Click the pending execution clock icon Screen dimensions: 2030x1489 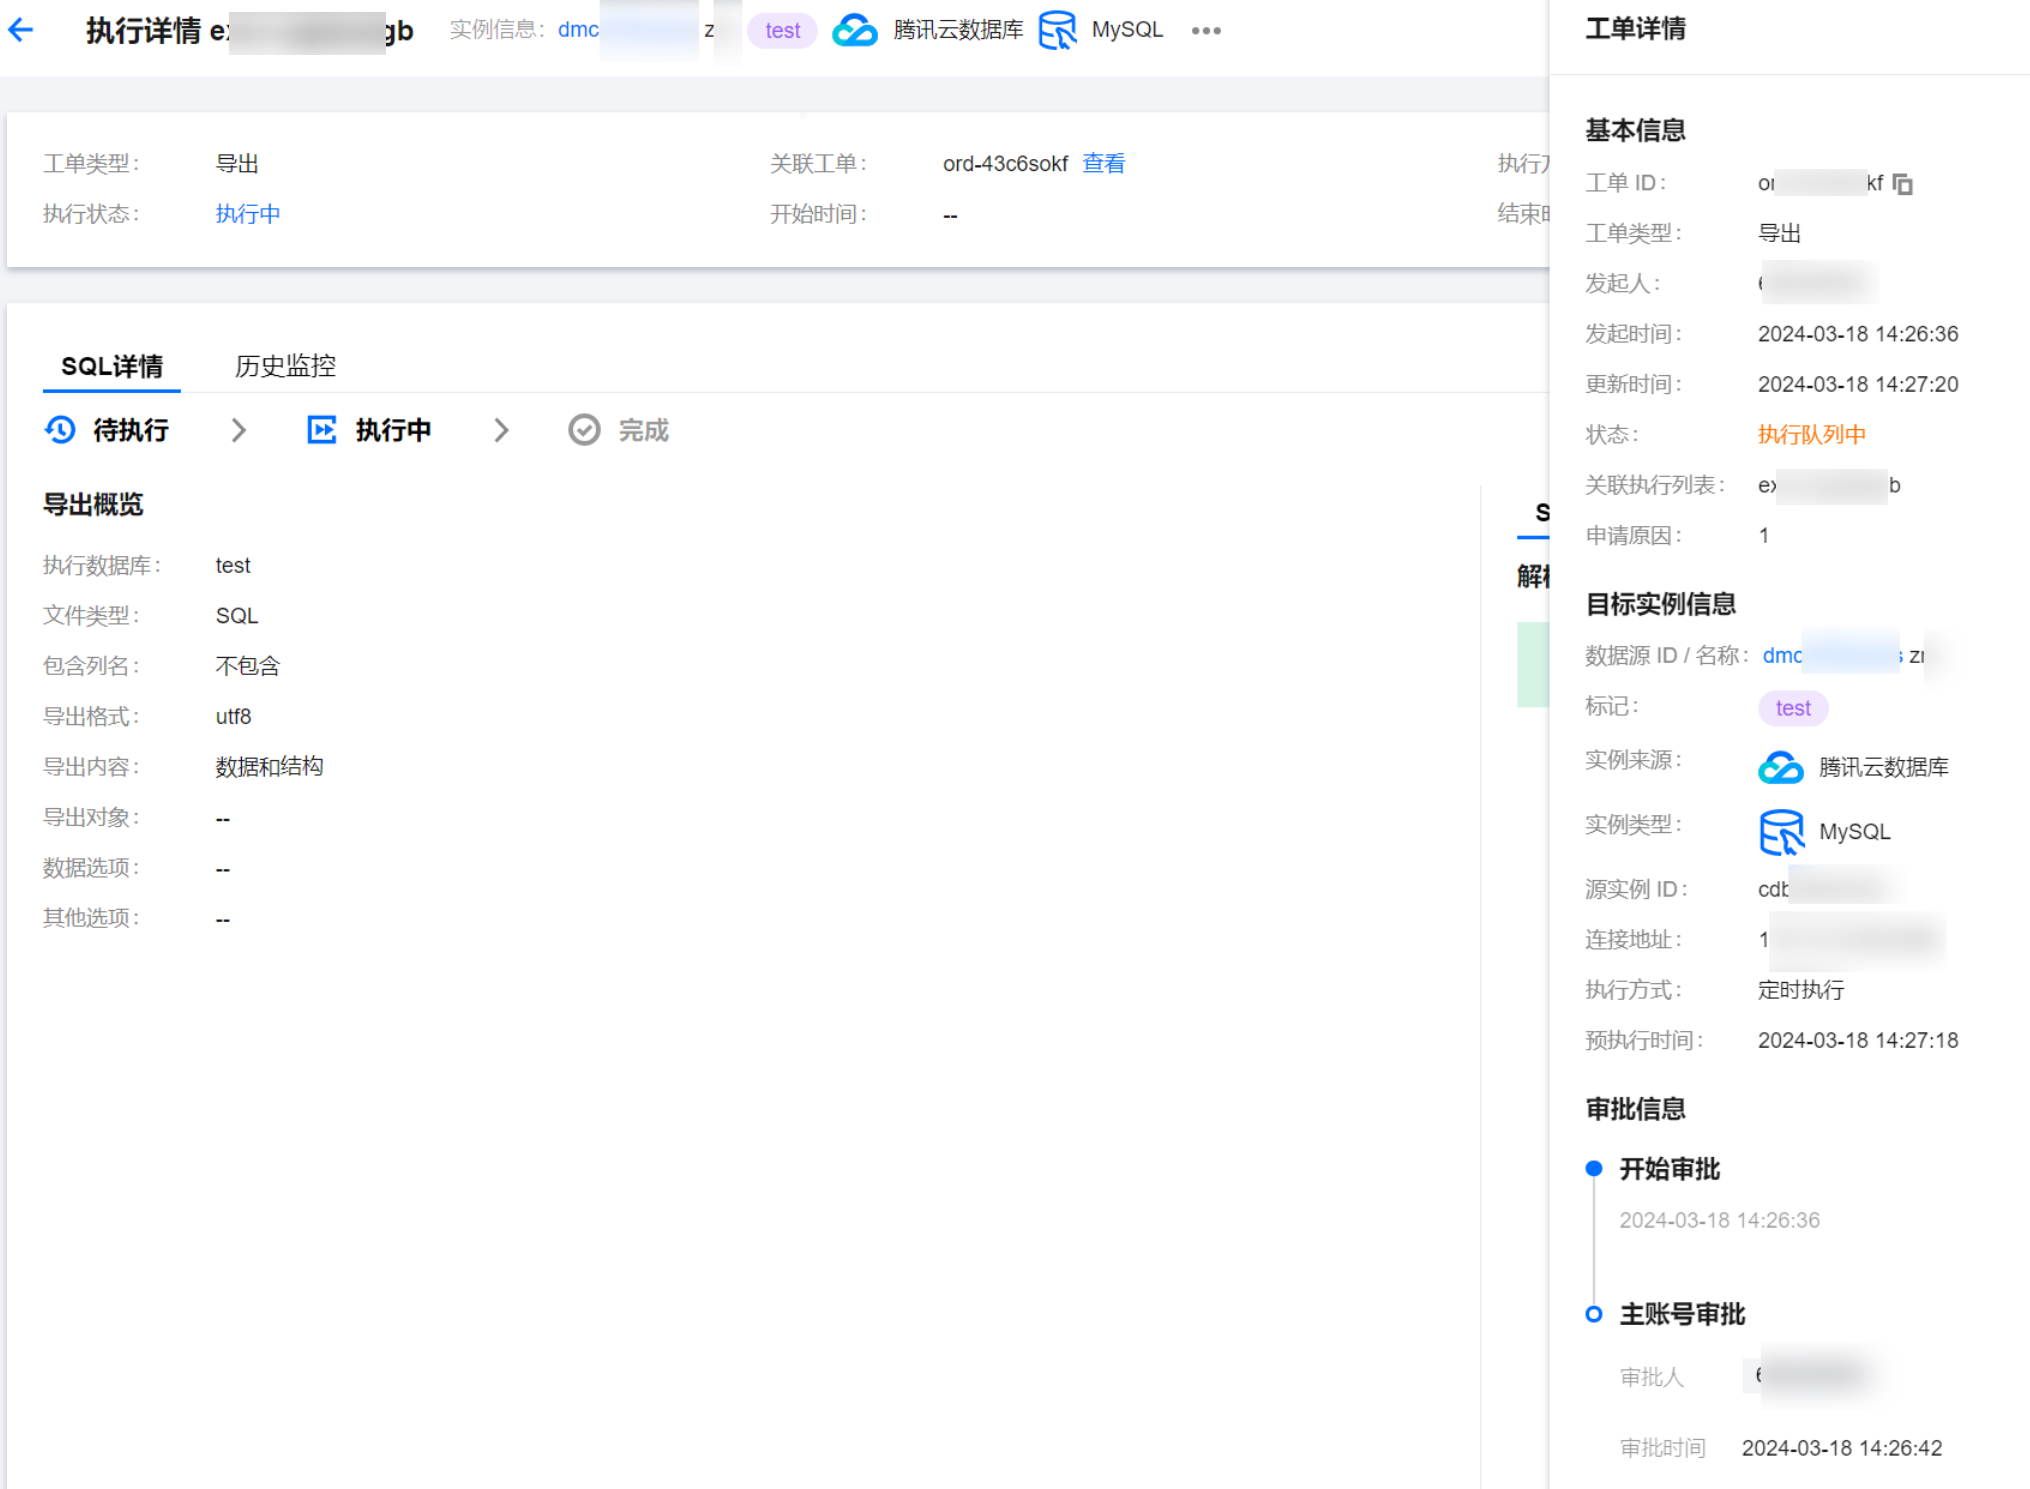point(60,430)
